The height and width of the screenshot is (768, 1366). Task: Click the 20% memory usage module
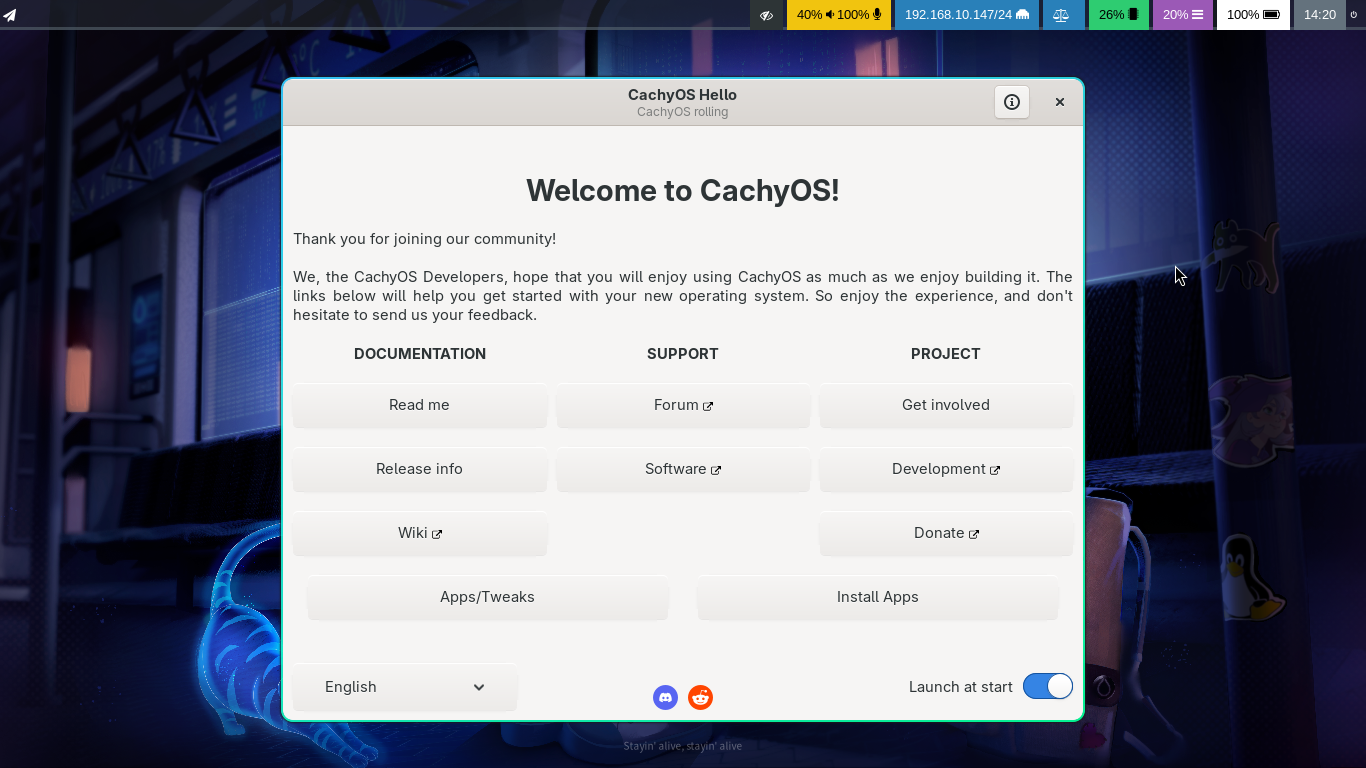(x=1183, y=15)
